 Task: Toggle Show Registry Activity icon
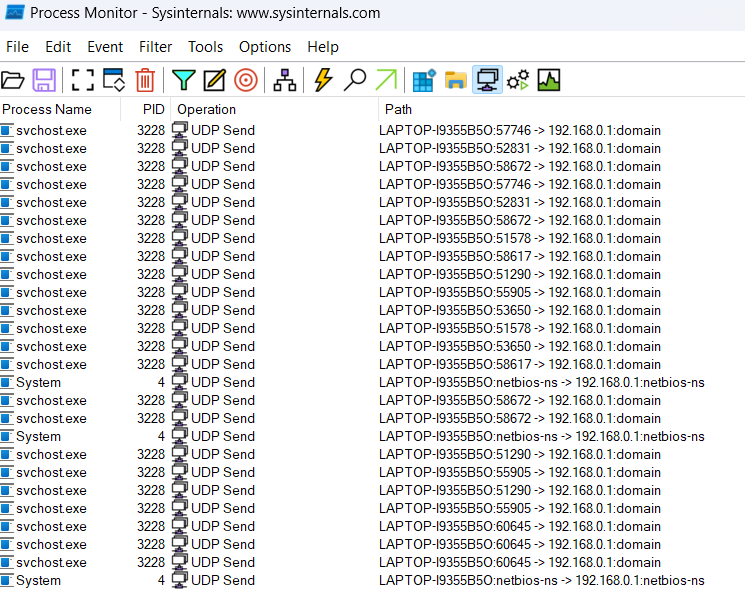(424, 80)
